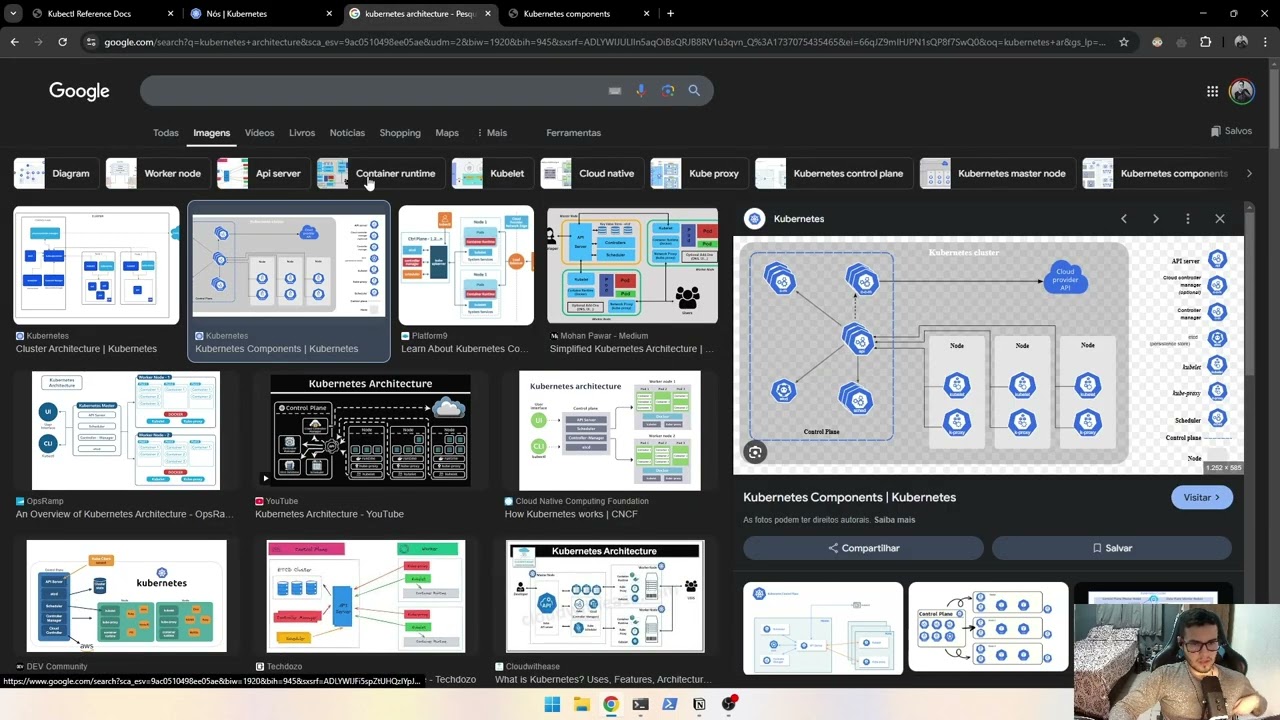Filter by Container runtime chip
Screen dimensions: 1280x720
point(381,173)
